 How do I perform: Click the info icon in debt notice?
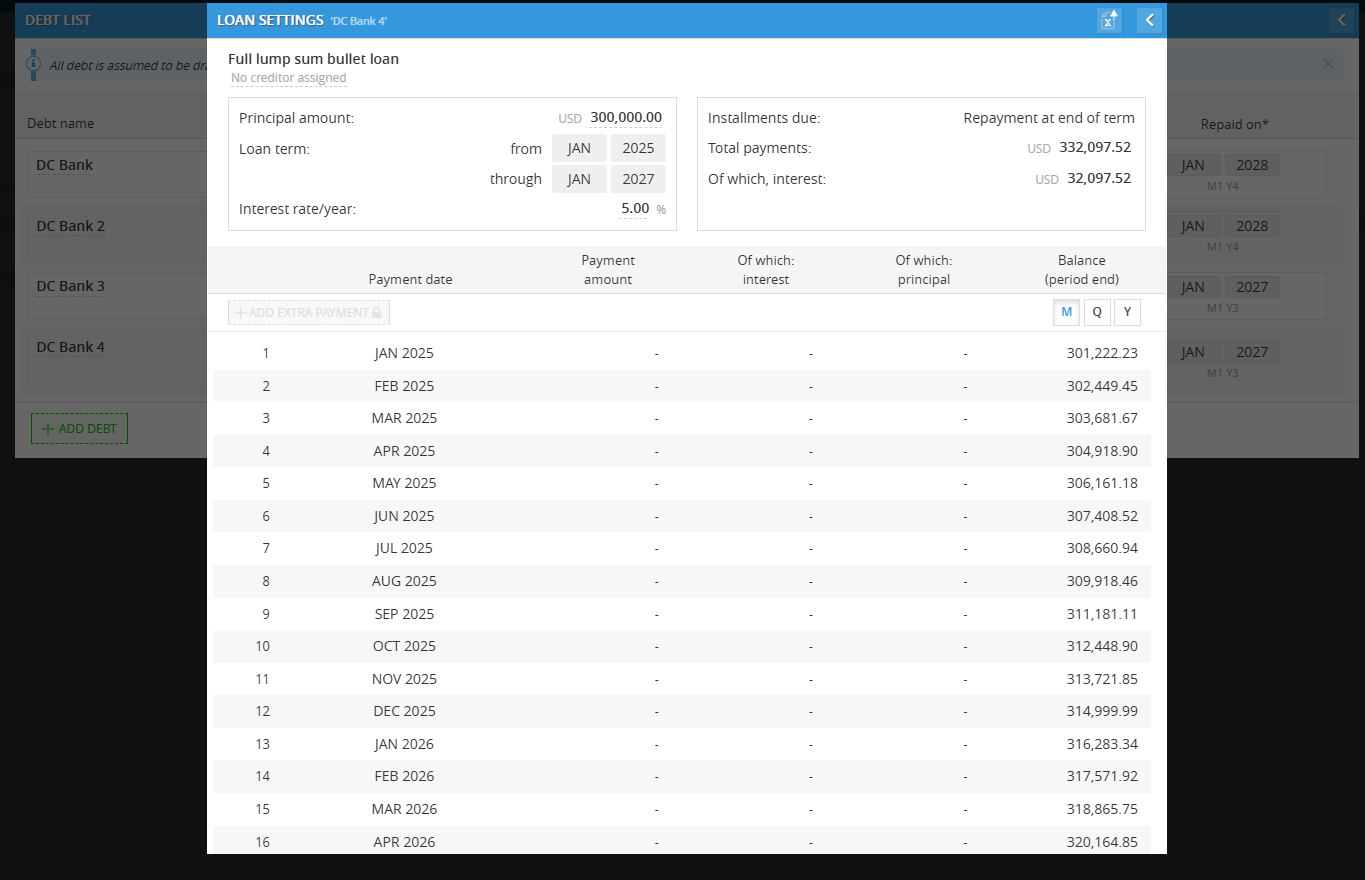point(33,65)
